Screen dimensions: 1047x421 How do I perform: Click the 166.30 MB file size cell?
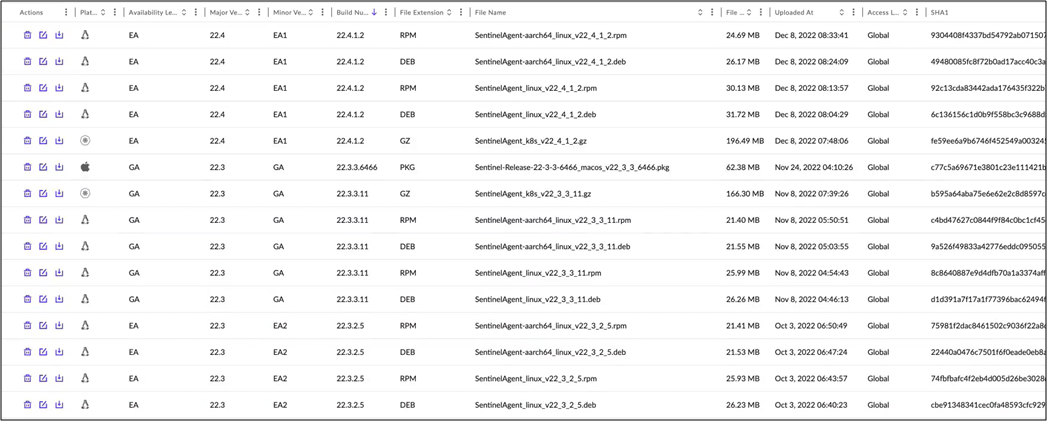tap(745, 194)
